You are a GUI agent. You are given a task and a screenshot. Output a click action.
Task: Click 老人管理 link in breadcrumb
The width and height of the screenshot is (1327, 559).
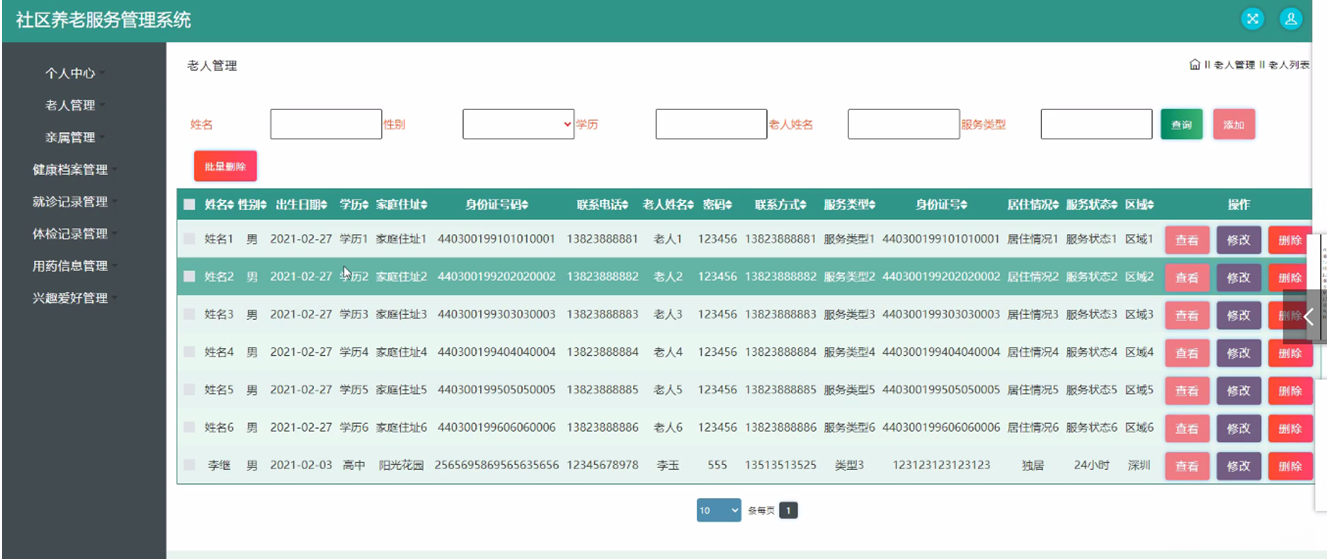pyautogui.click(x=1234, y=65)
